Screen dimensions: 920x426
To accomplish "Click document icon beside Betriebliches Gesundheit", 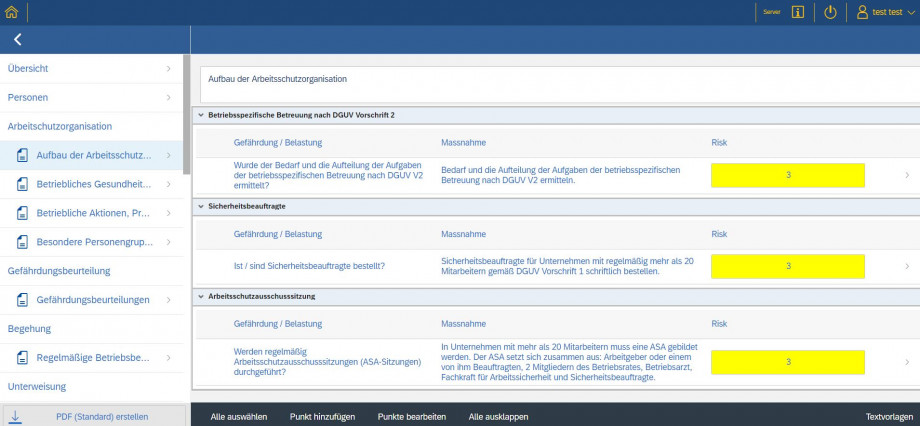I will pyautogui.click(x=22, y=184).
